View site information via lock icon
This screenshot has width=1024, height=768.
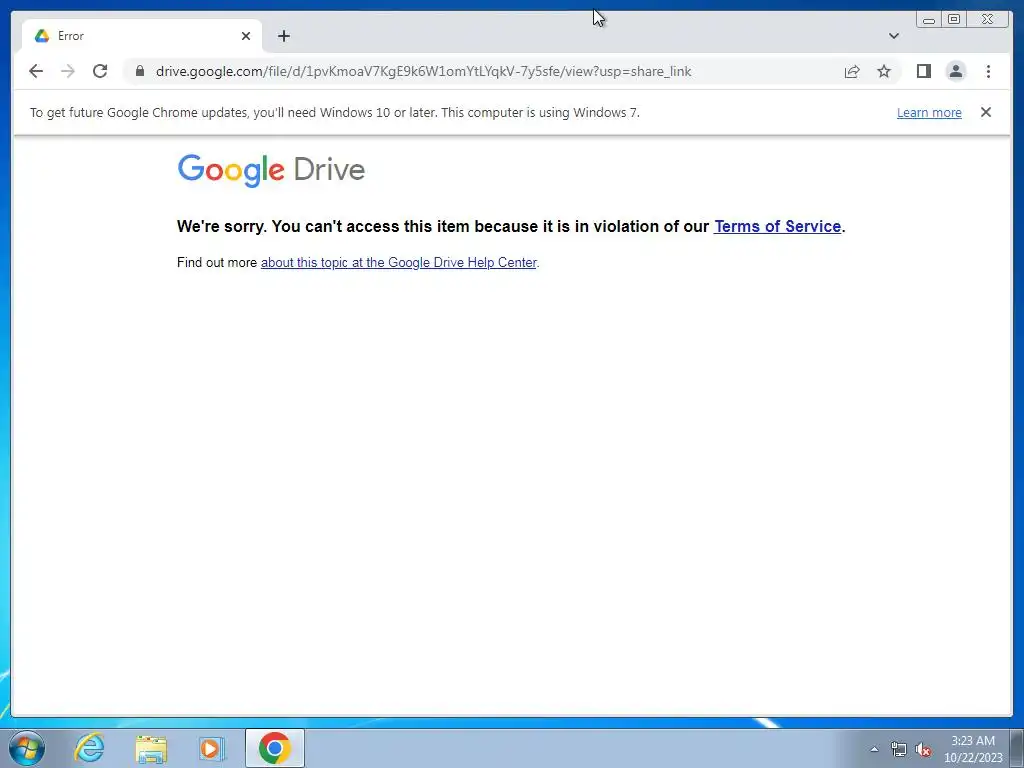tap(140, 71)
